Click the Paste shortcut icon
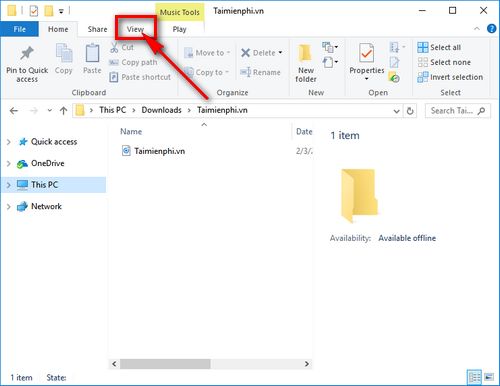The image size is (500, 386). pyautogui.click(x=114, y=77)
